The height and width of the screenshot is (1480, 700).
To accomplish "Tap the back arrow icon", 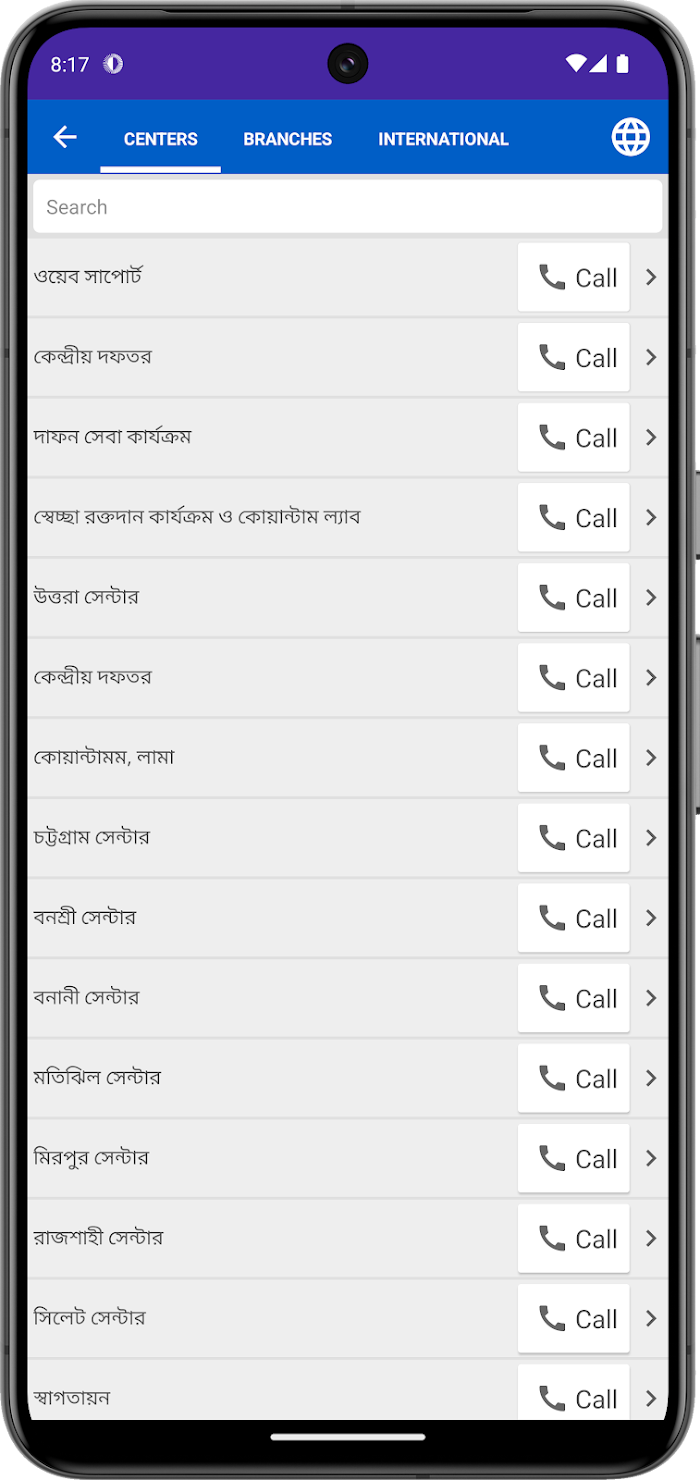I will pos(65,137).
